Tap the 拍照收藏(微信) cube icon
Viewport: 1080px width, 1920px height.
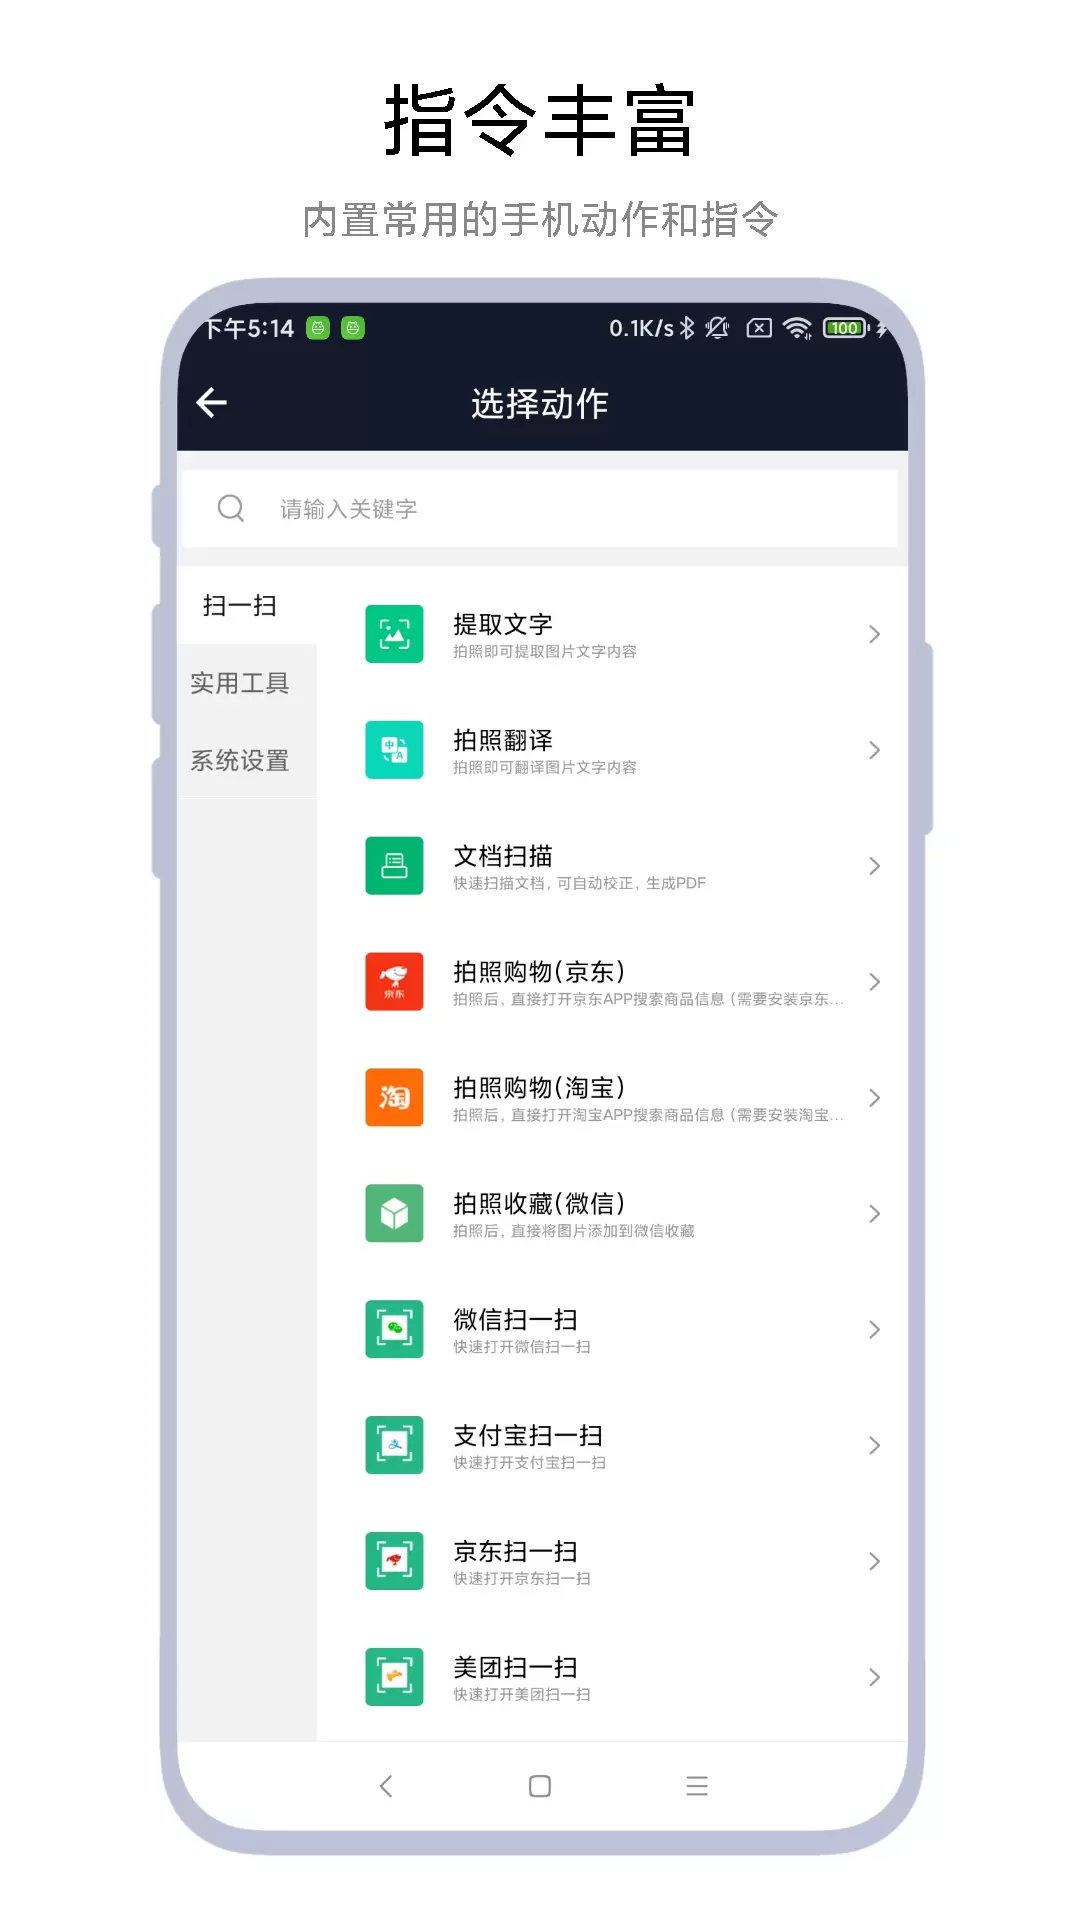[394, 1214]
